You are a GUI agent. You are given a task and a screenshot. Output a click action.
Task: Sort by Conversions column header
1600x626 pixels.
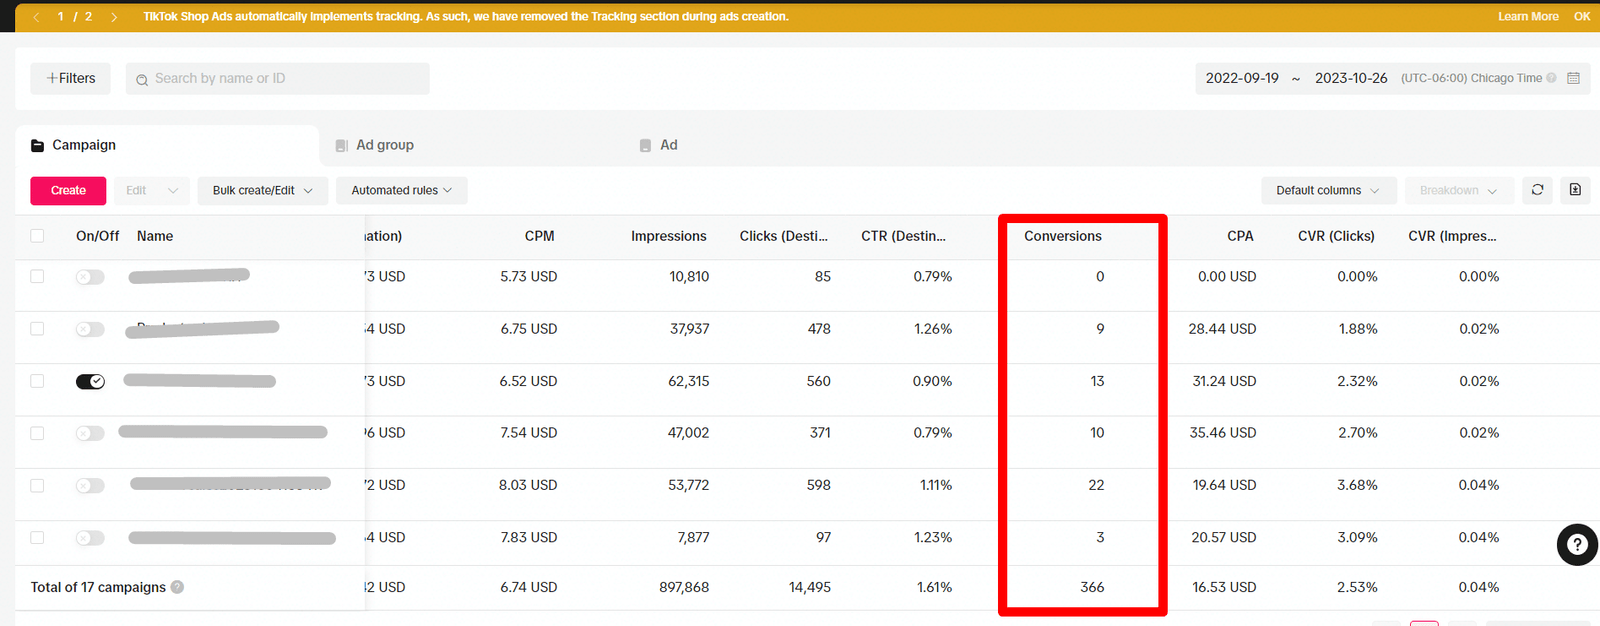coord(1063,236)
